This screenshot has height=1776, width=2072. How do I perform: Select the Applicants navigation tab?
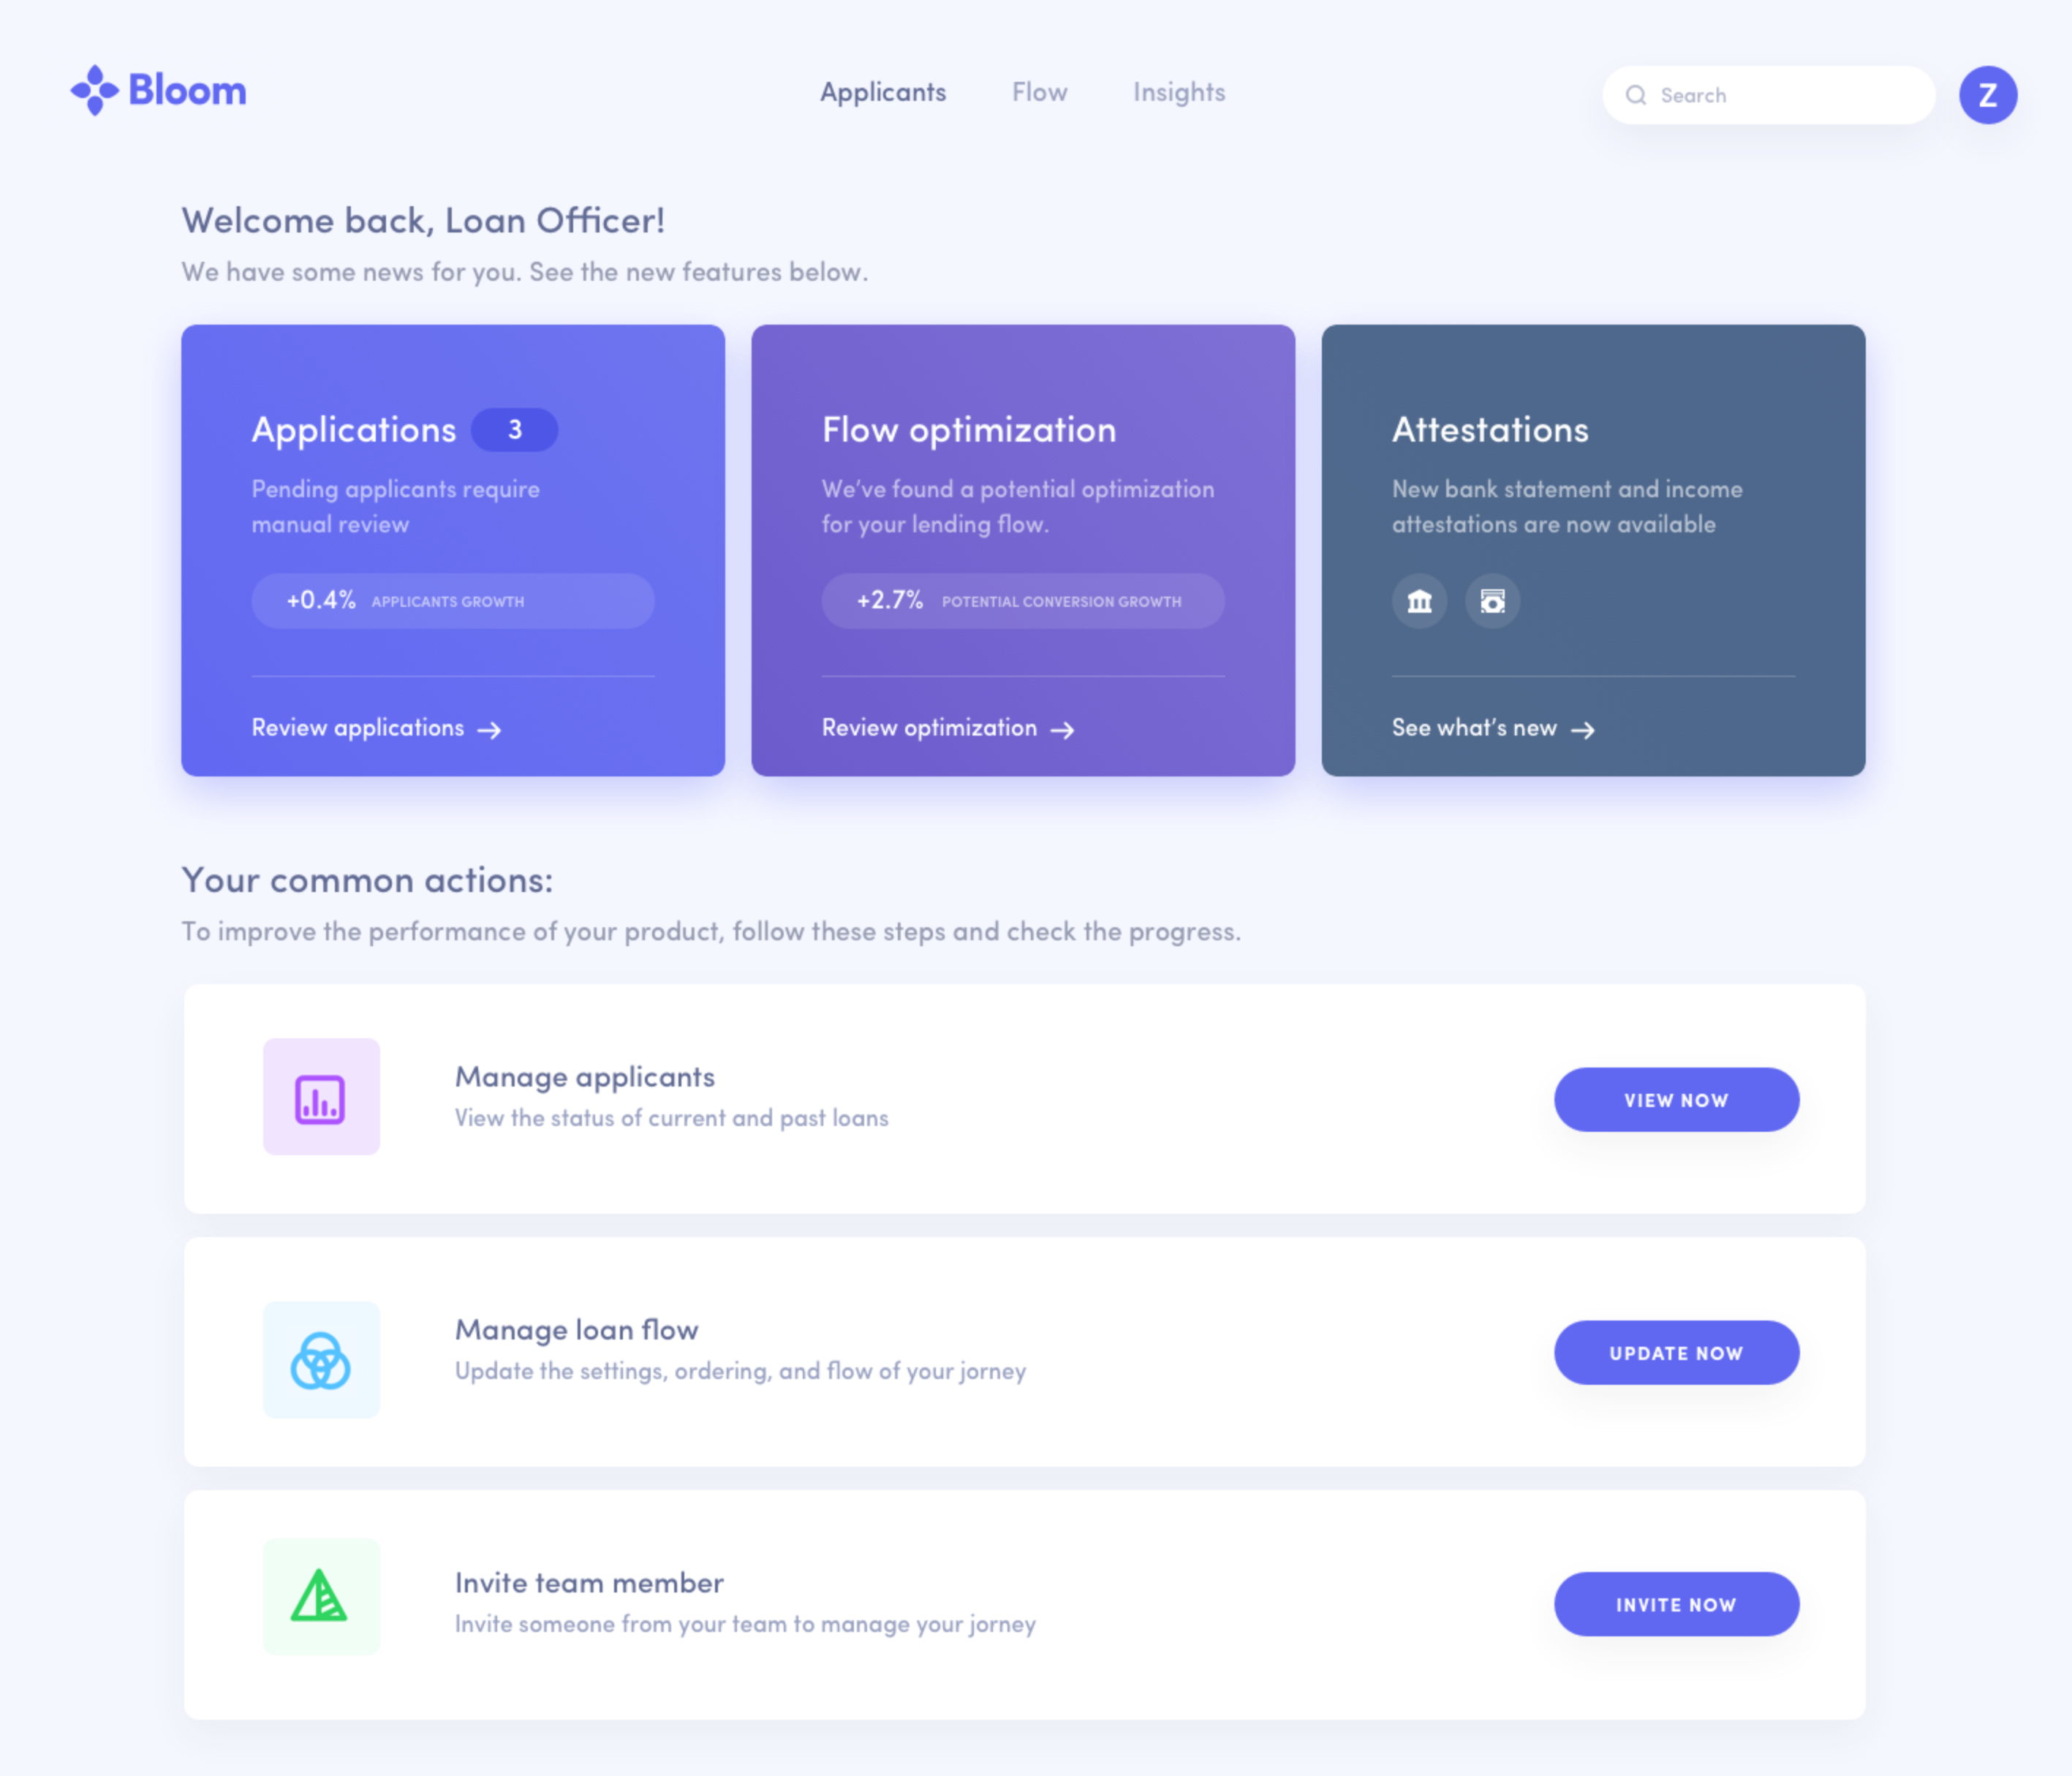(882, 91)
